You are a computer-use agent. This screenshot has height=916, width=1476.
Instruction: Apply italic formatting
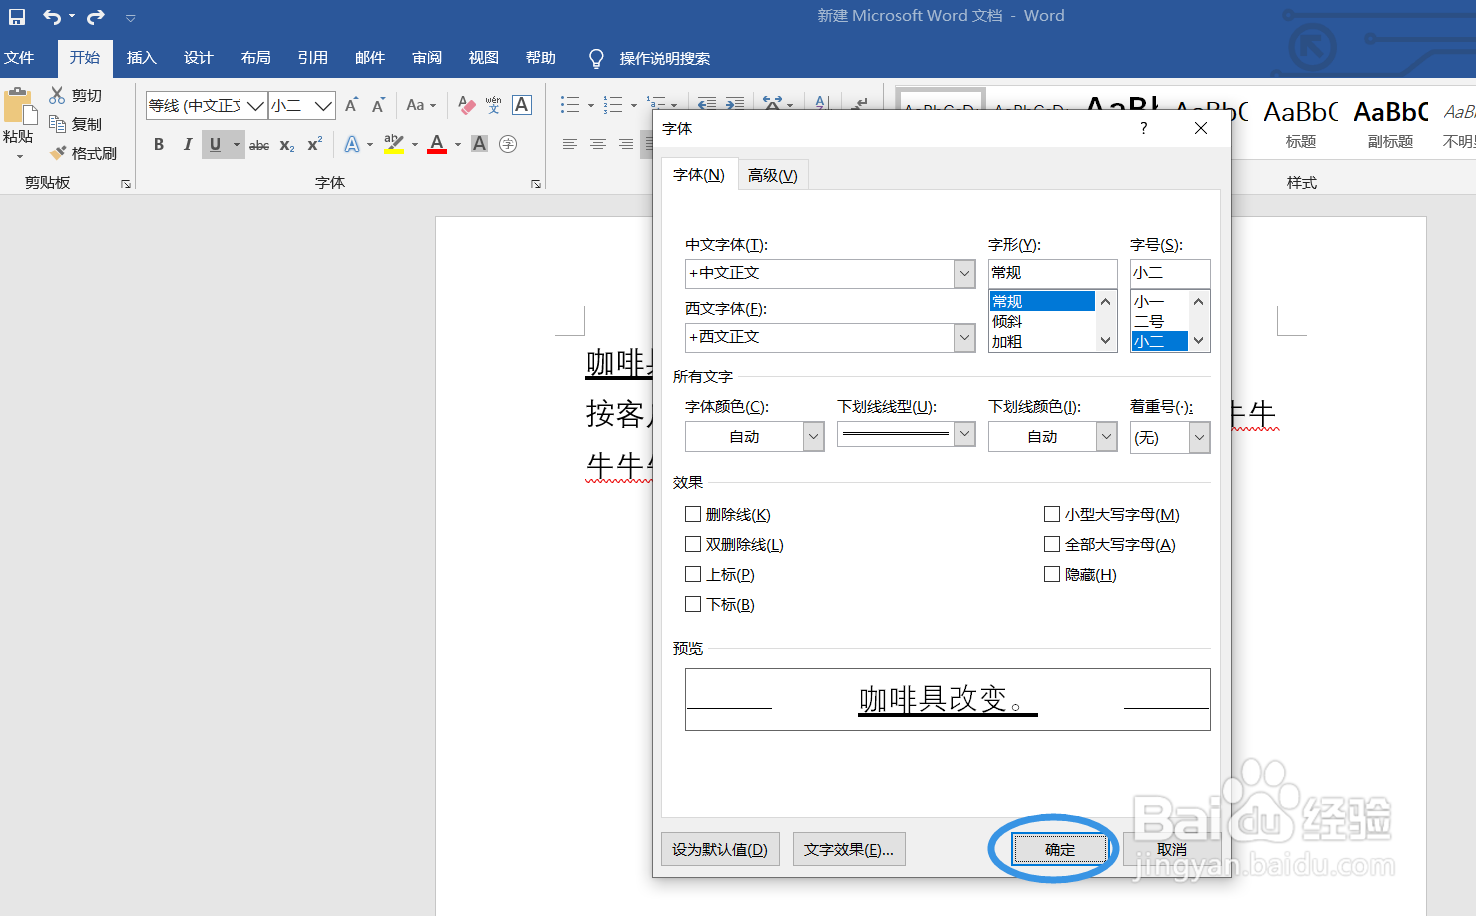coord(187,144)
